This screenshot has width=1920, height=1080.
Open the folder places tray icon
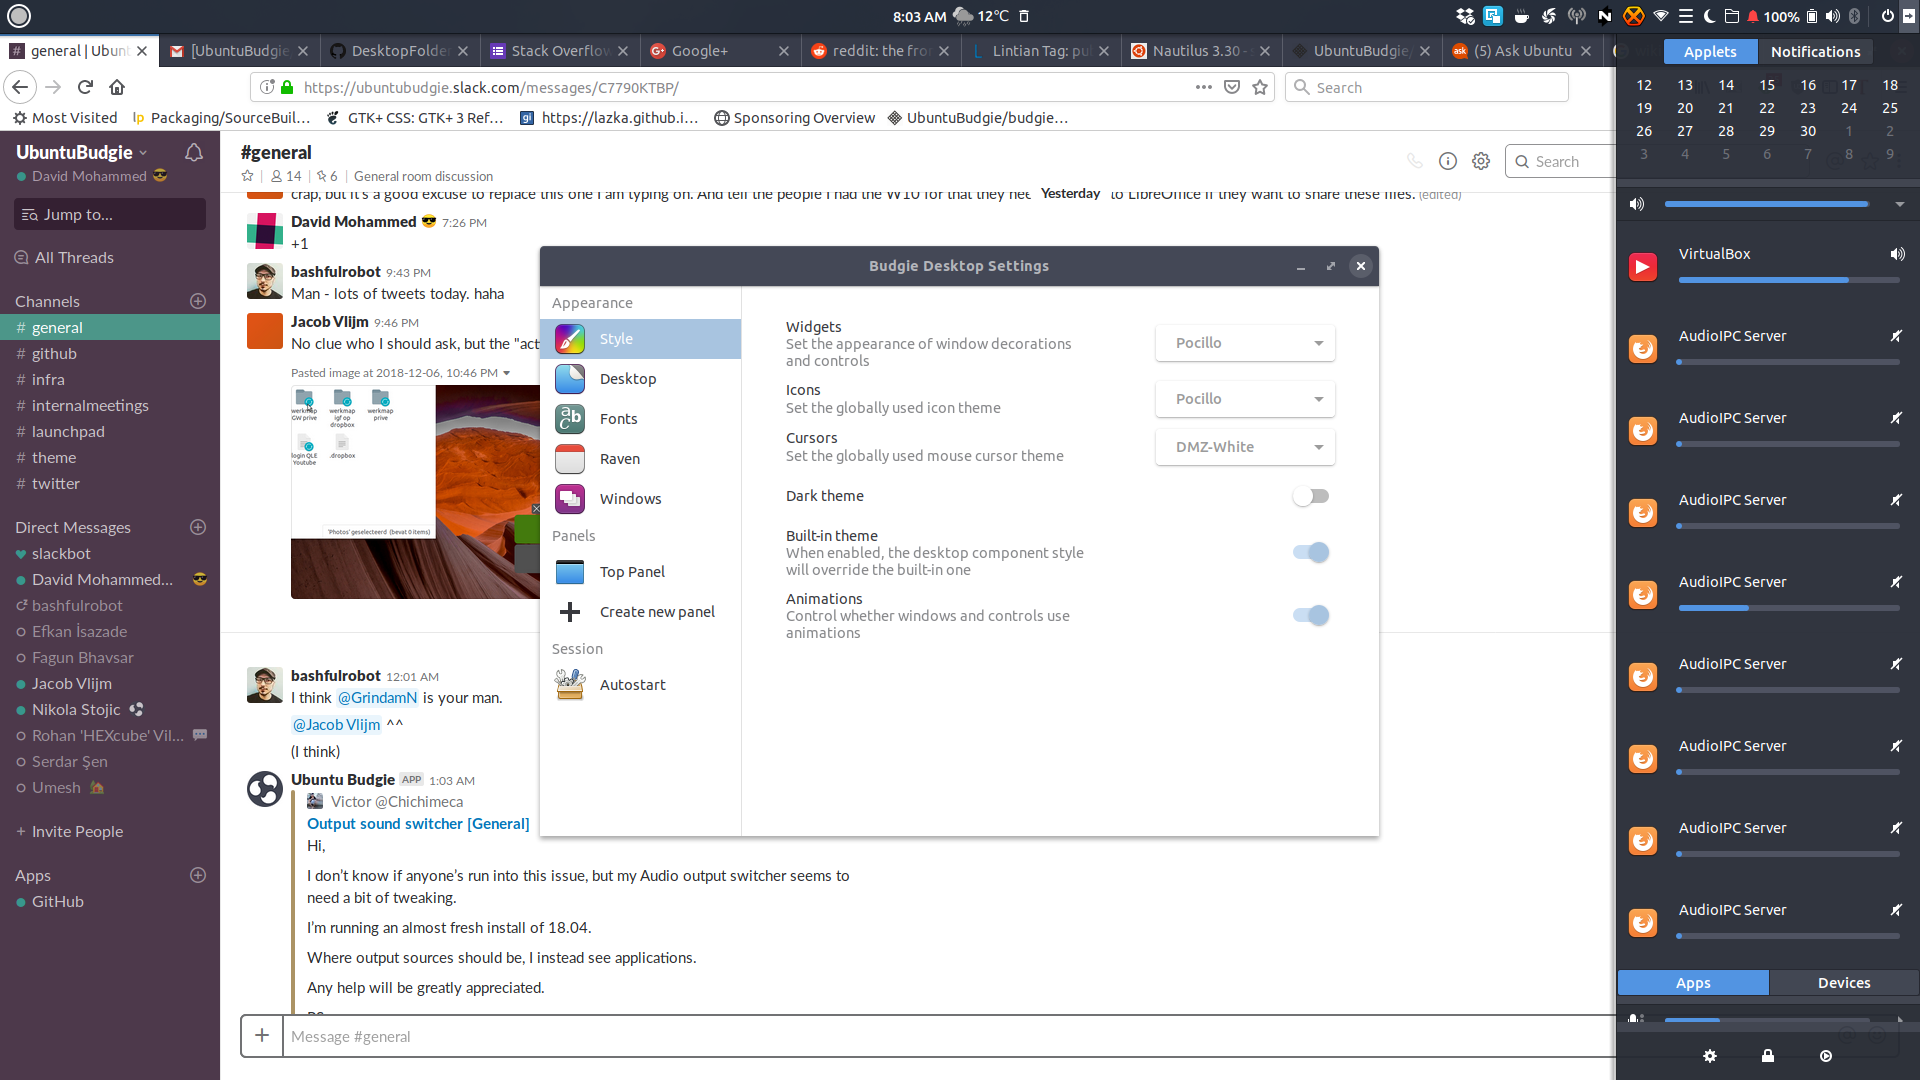click(1732, 16)
